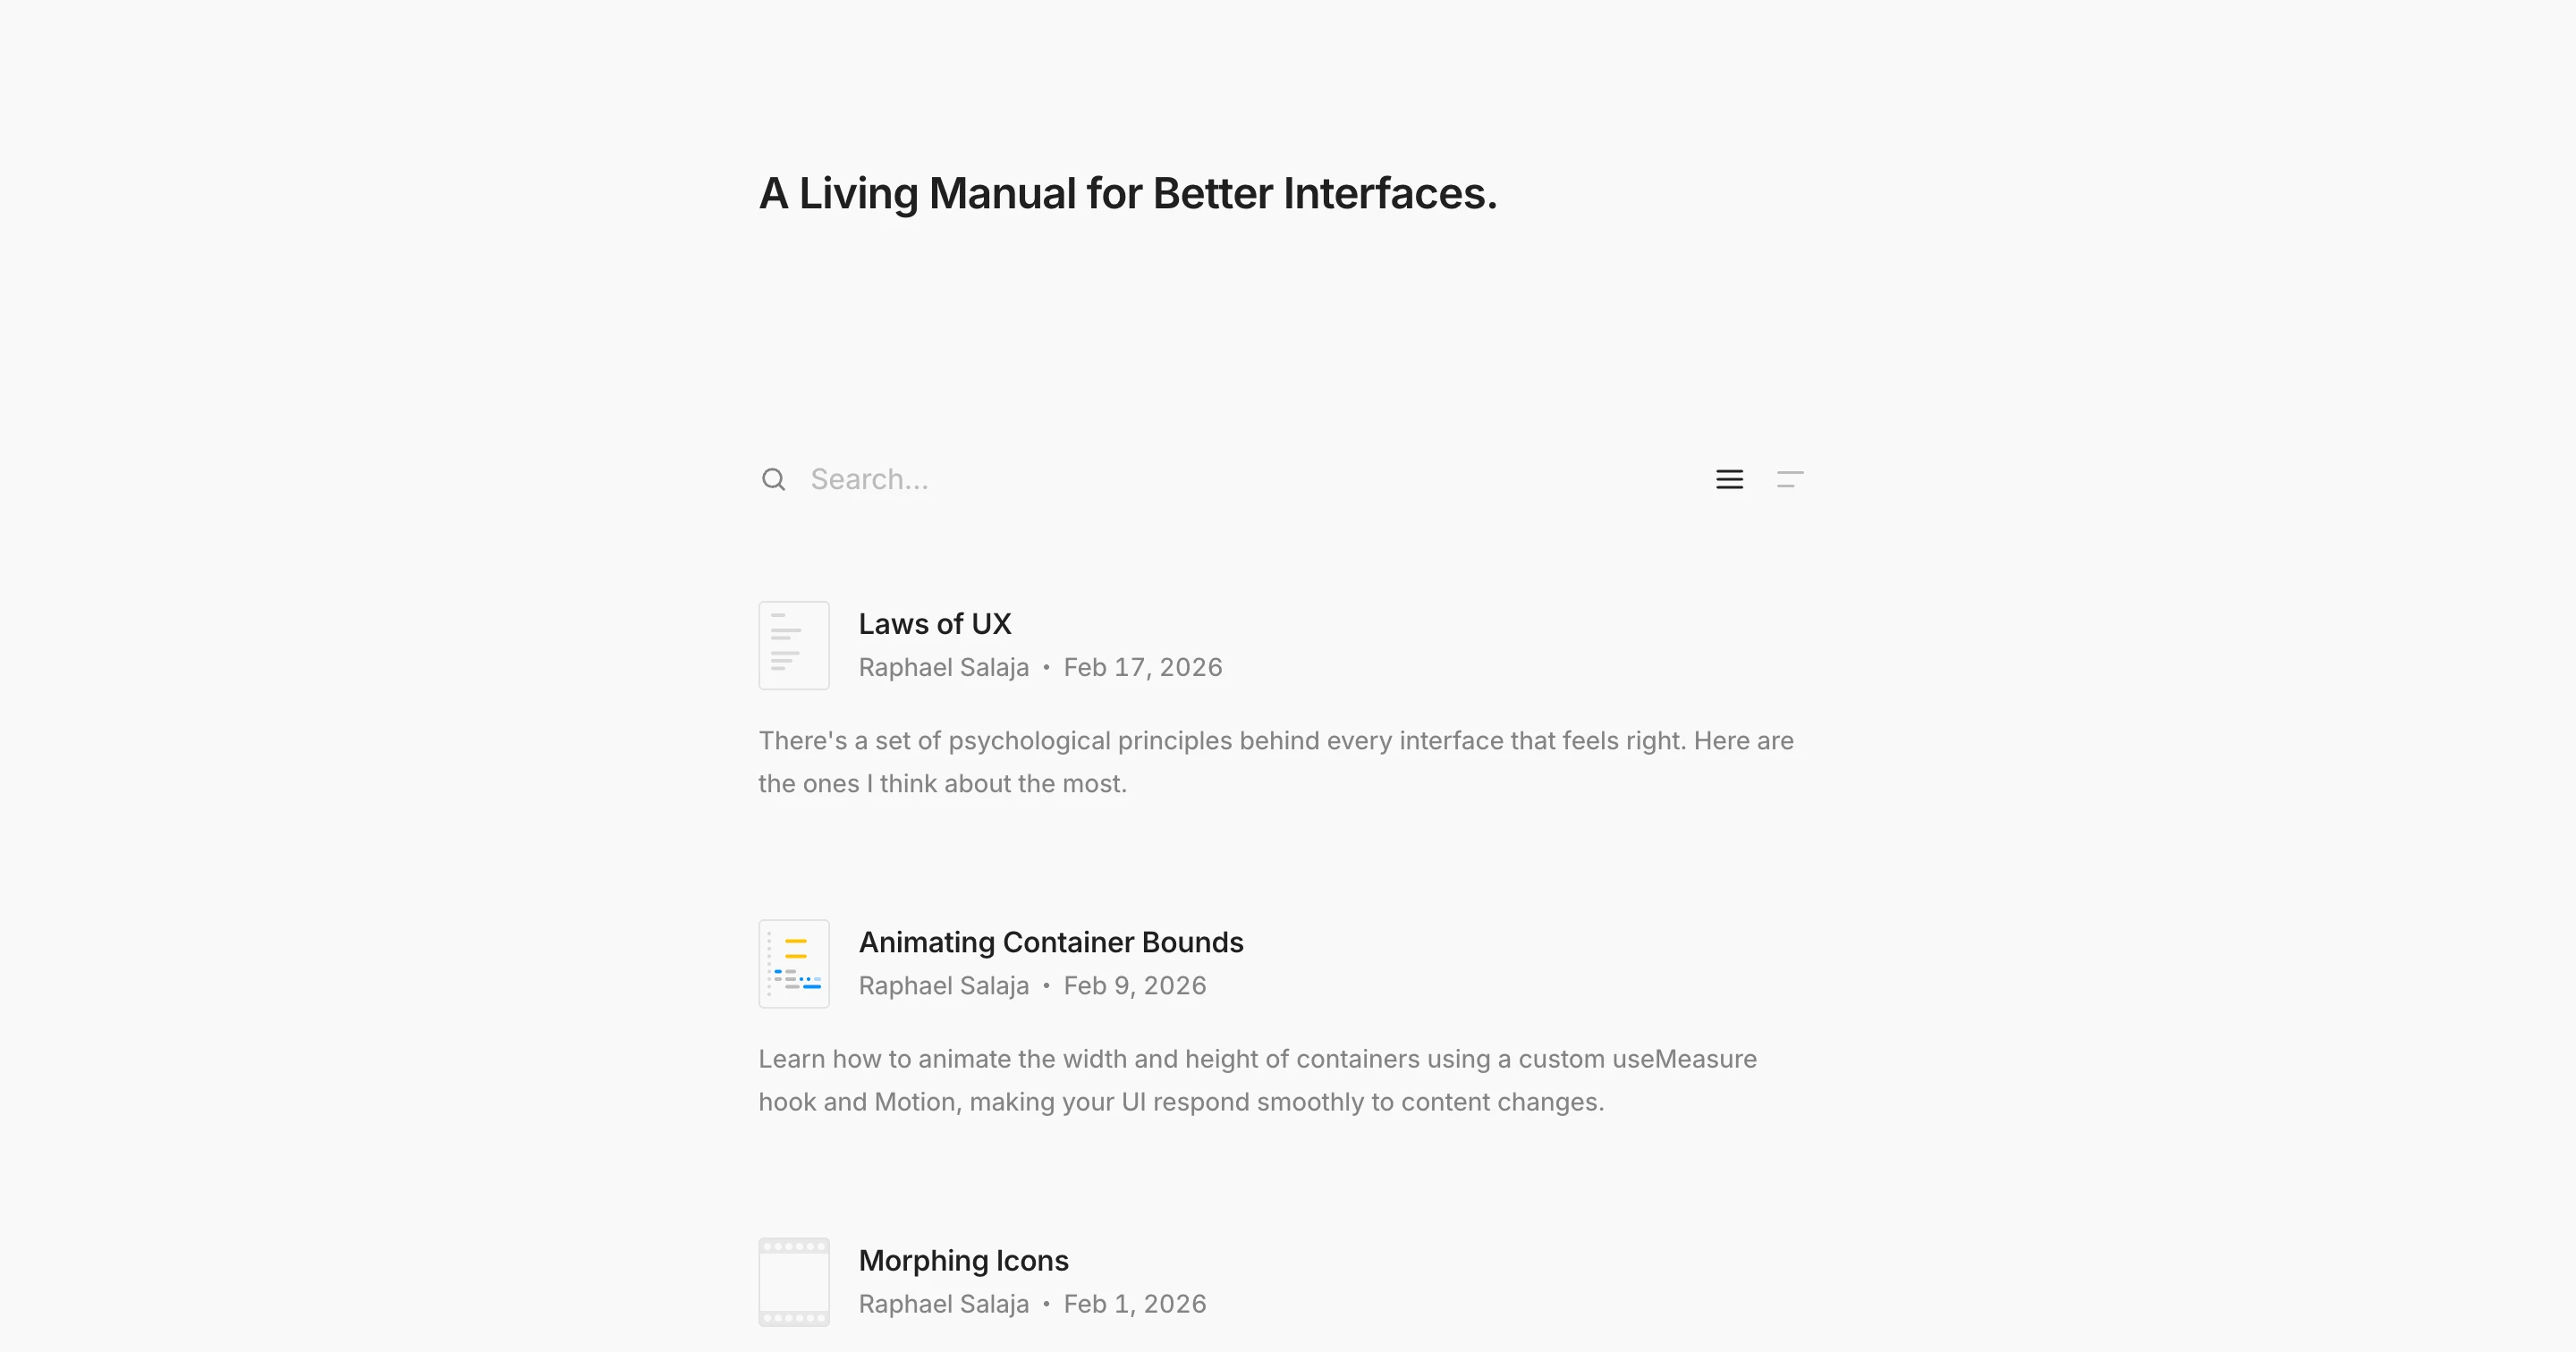Open the Laws of UX article title
The width and height of the screenshot is (2576, 1352).
(x=935, y=624)
